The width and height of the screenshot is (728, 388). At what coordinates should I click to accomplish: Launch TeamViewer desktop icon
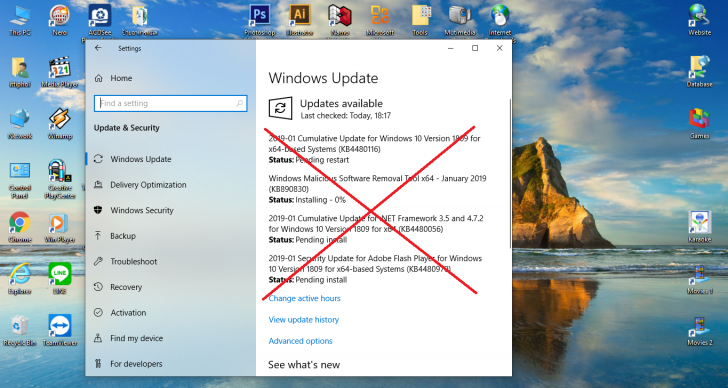(x=59, y=330)
